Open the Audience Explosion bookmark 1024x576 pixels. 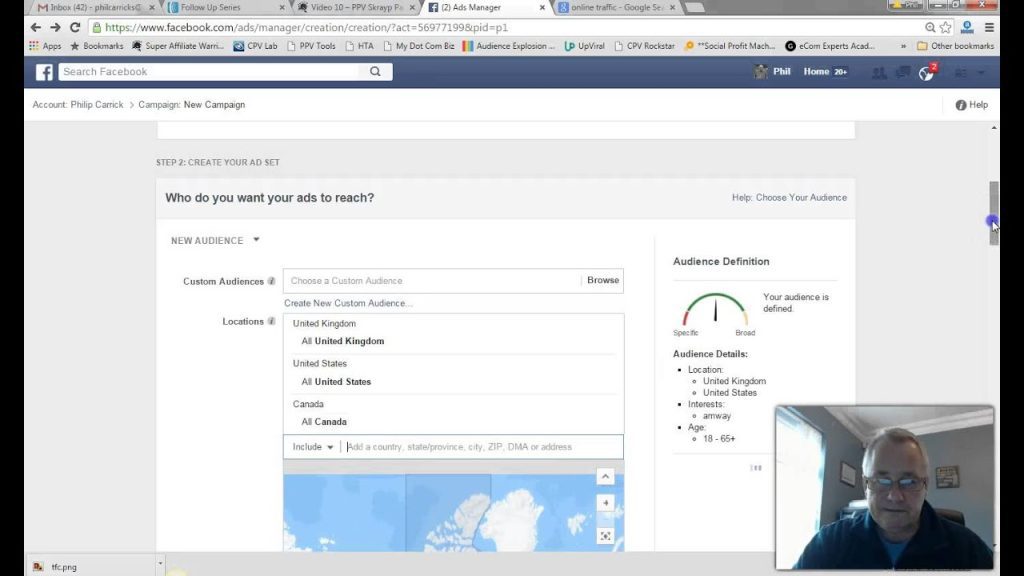[509, 46]
